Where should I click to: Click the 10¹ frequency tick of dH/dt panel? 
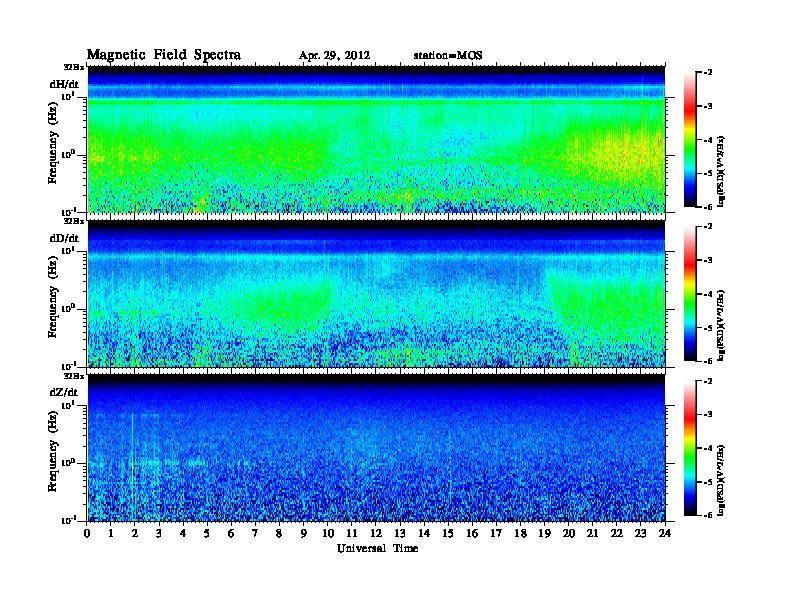[68, 96]
